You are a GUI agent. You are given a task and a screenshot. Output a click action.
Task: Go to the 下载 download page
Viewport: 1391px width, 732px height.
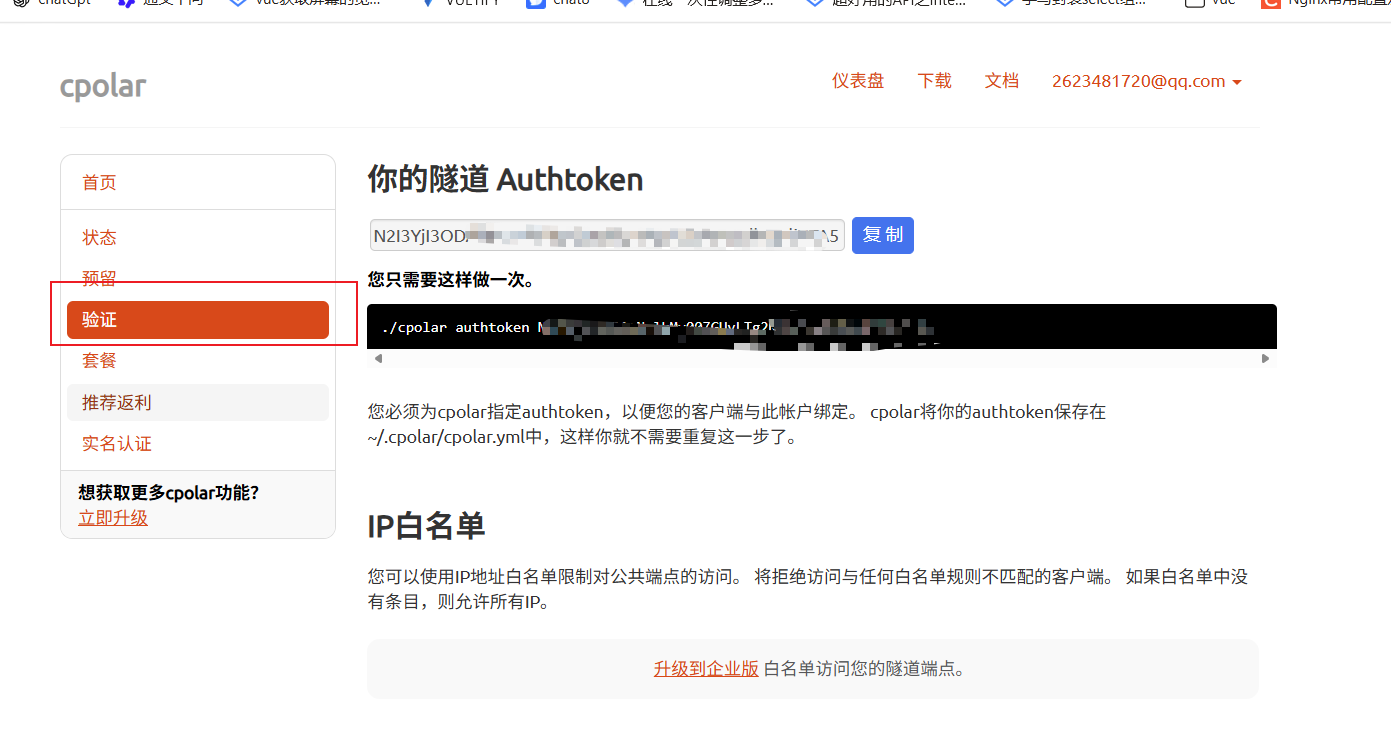point(935,81)
